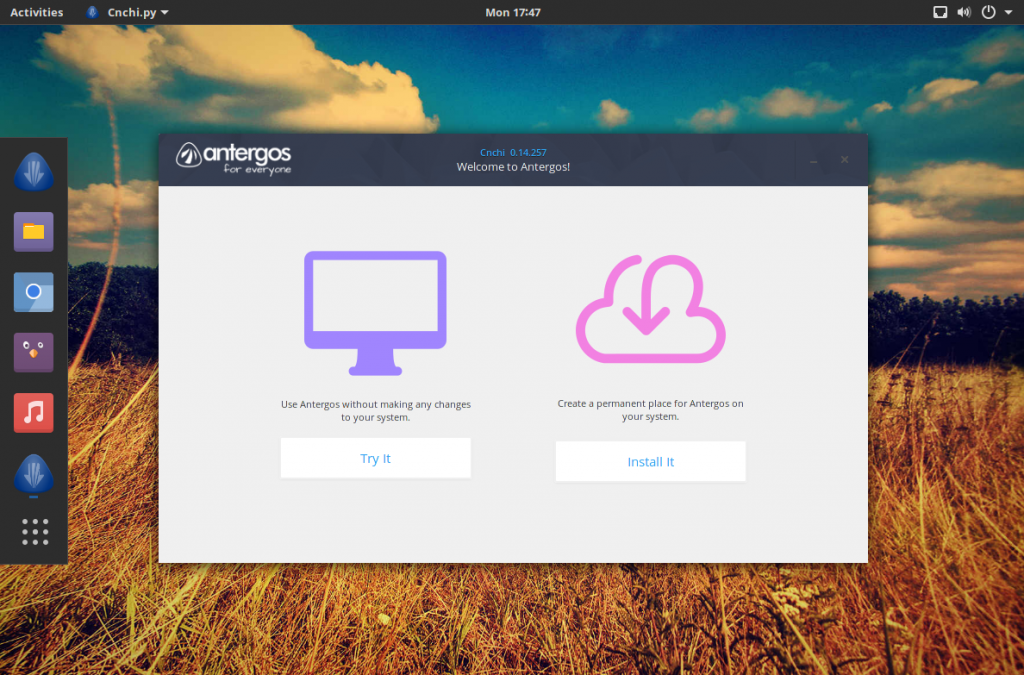Click the Try It button
Viewport: 1024px width, 675px height.
[376, 458]
